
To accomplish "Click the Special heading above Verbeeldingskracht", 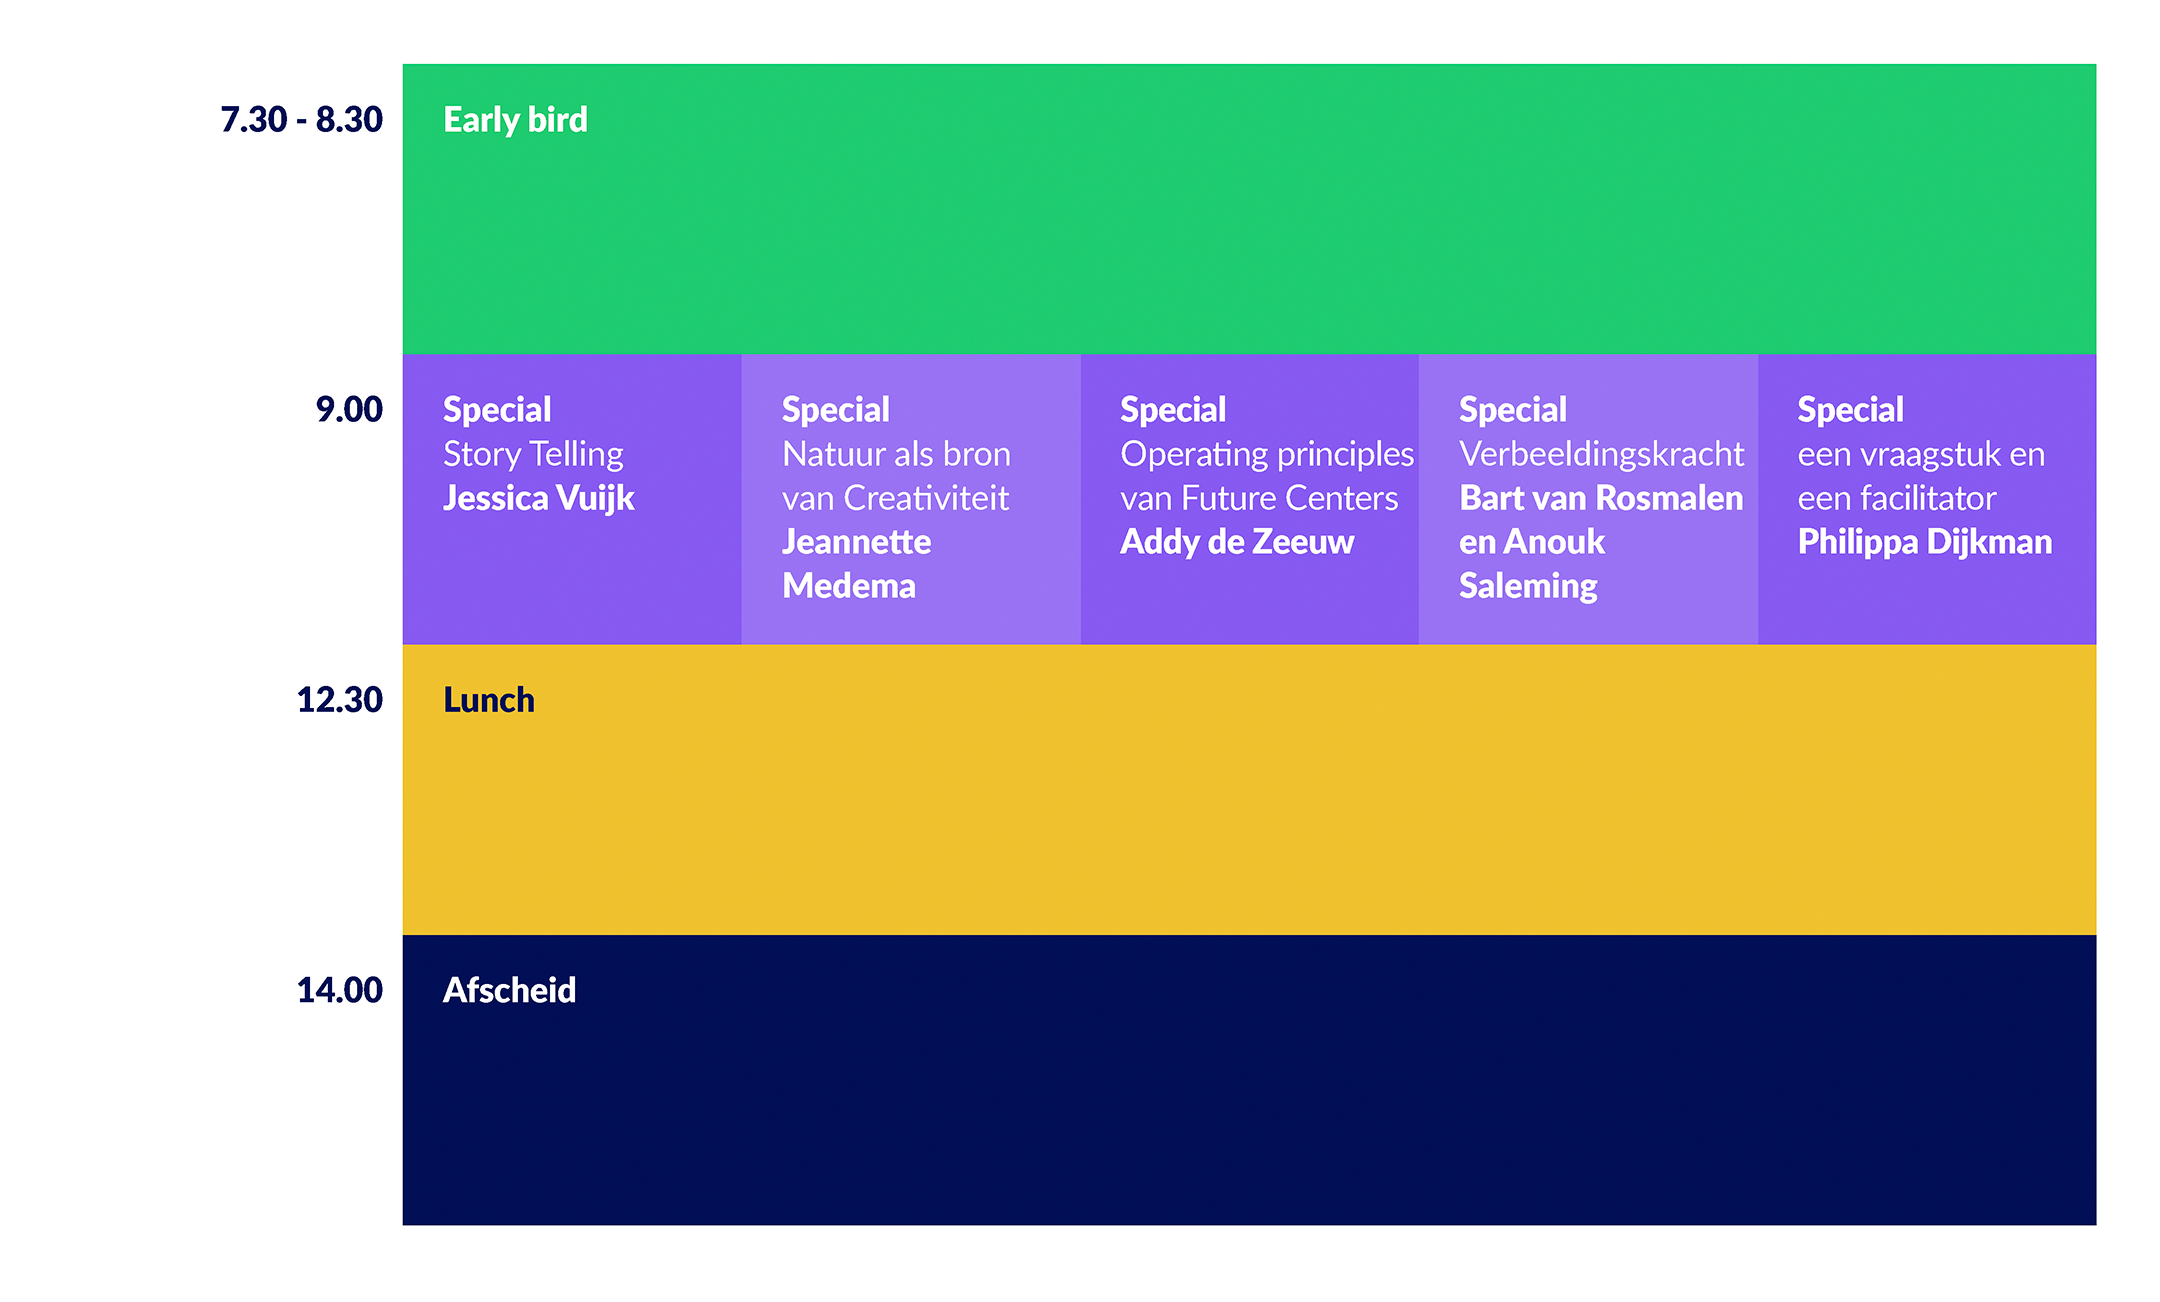I will [x=1513, y=410].
